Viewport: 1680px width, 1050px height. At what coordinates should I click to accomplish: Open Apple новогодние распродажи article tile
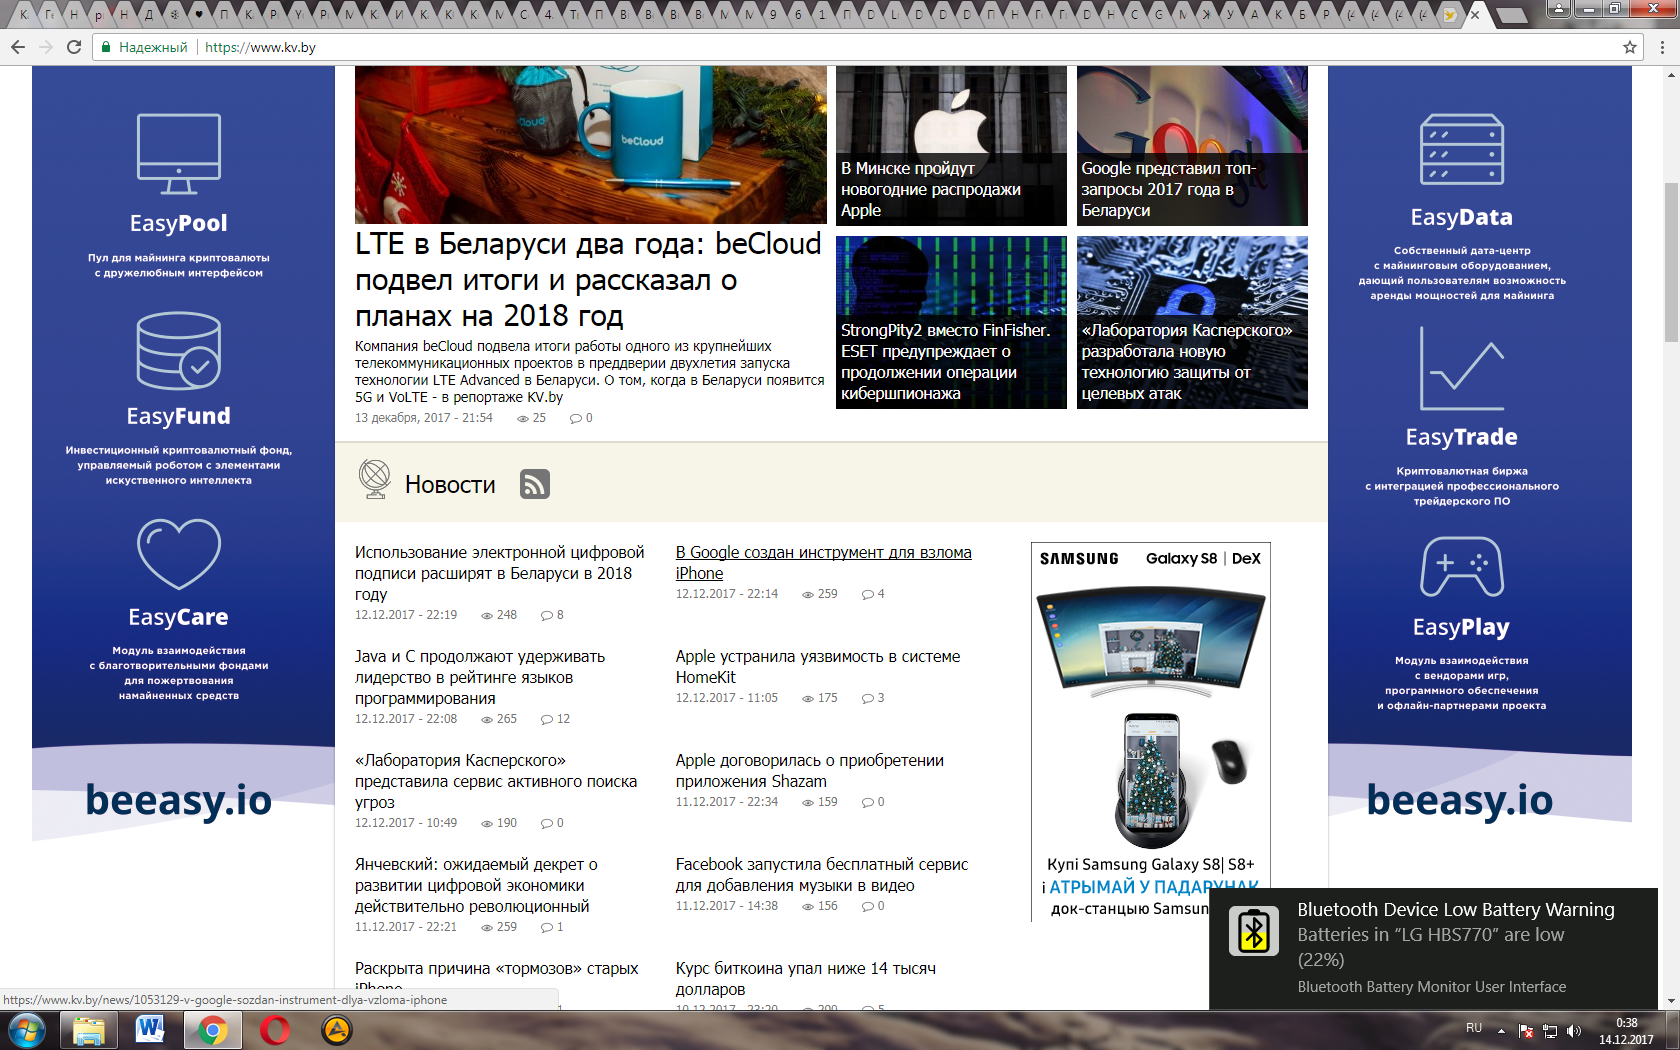pos(951,146)
